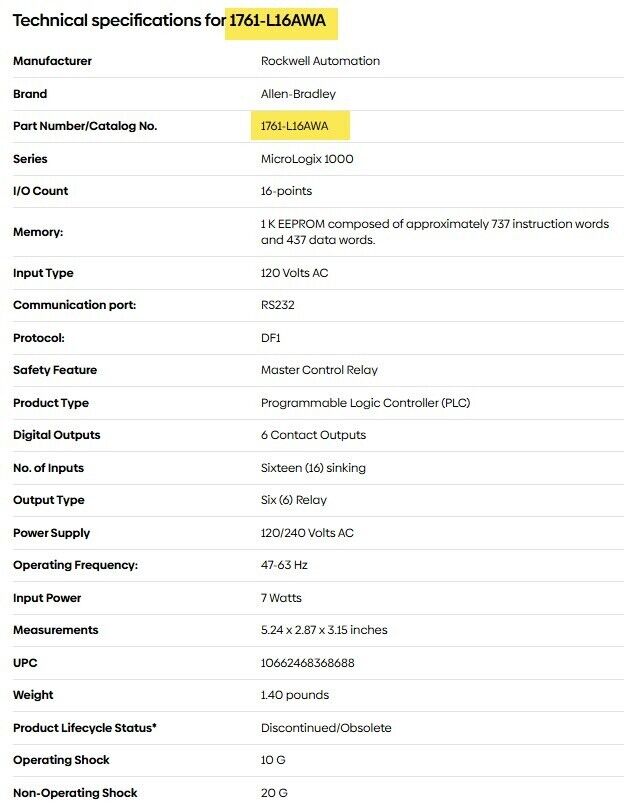
Task: Click the Master Control Relay value
Action: 319,370
